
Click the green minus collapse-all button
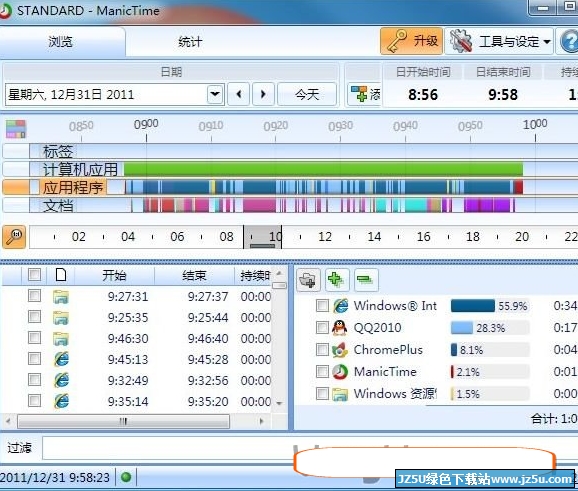(366, 280)
